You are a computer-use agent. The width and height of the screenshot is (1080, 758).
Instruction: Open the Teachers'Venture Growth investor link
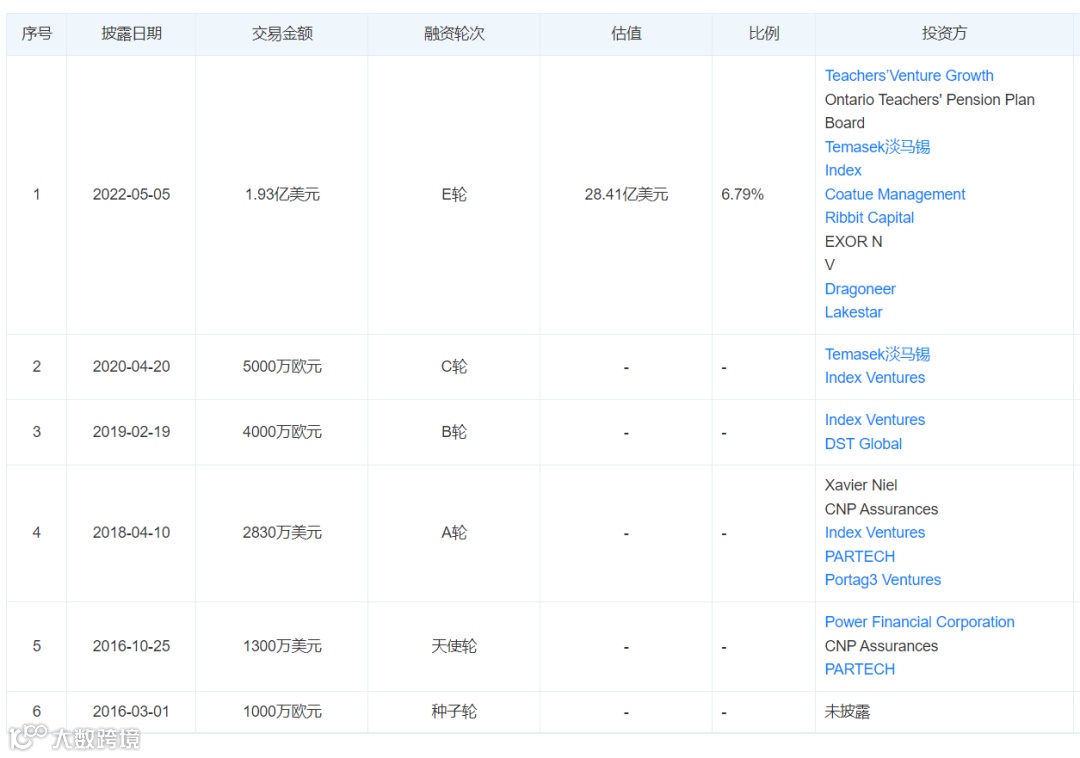[909, 76]
